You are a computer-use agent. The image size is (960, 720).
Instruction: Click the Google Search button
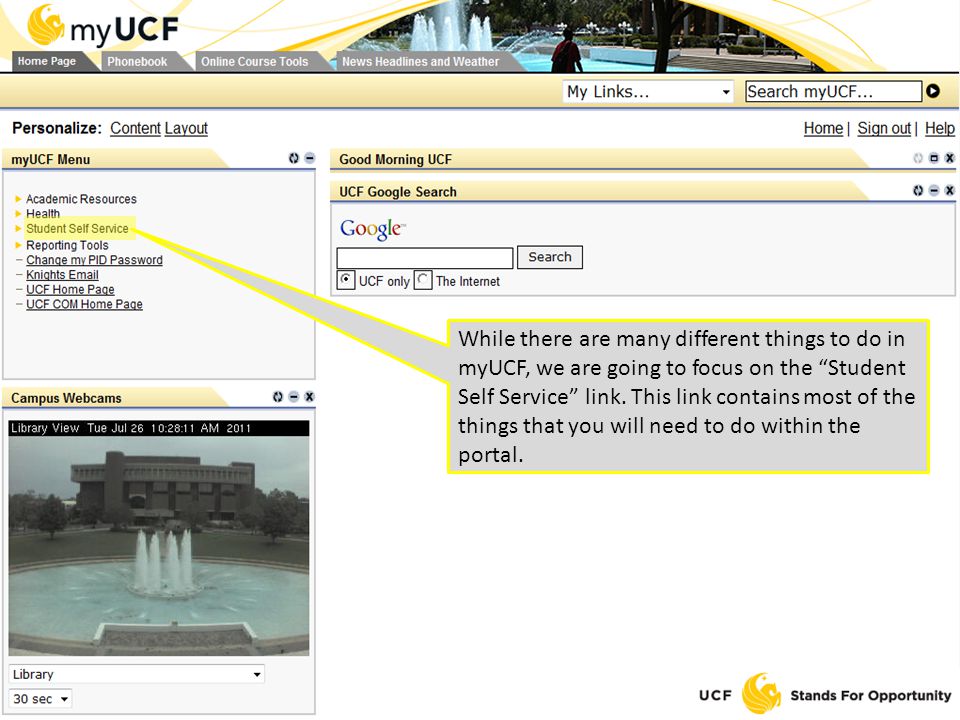point(550,257)
